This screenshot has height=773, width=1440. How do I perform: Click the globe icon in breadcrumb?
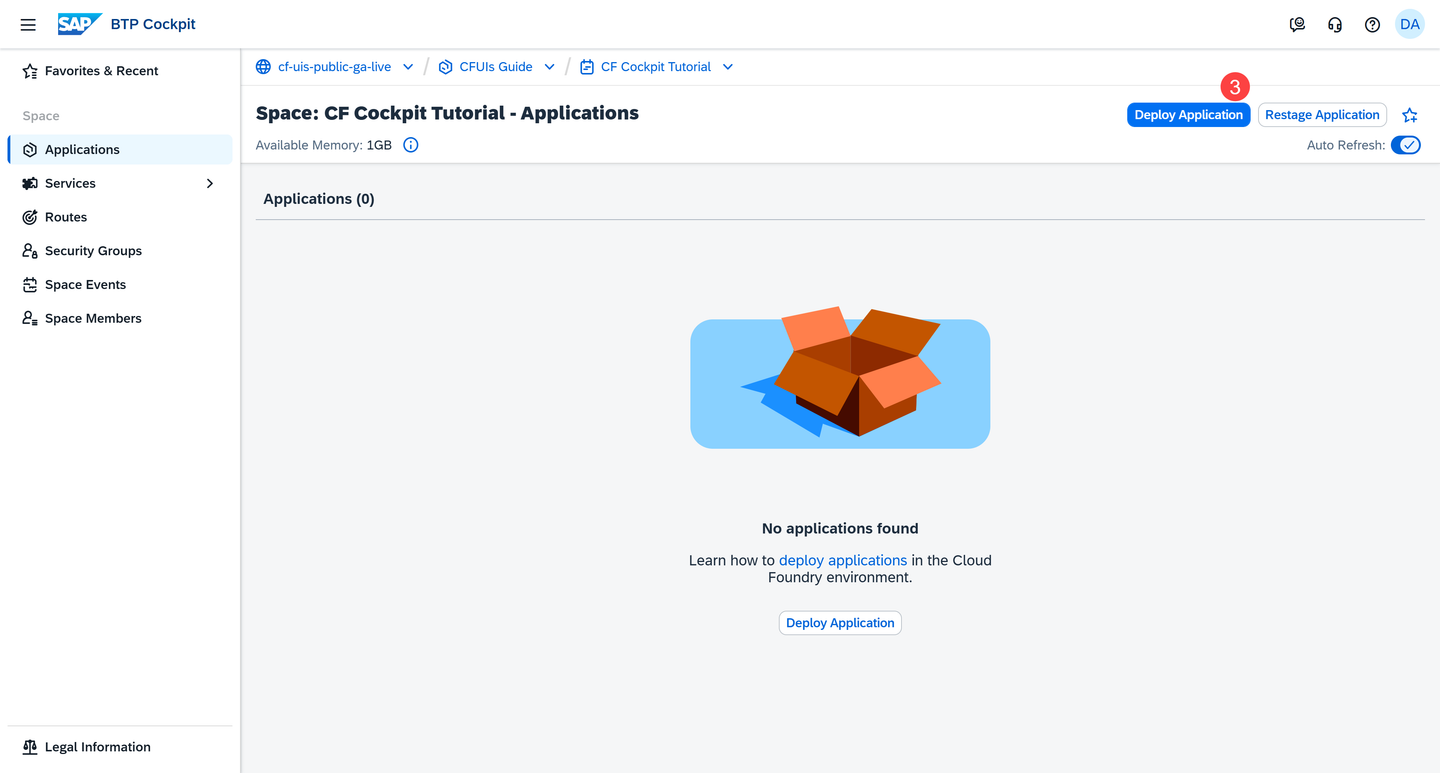(x=263, y=67)
